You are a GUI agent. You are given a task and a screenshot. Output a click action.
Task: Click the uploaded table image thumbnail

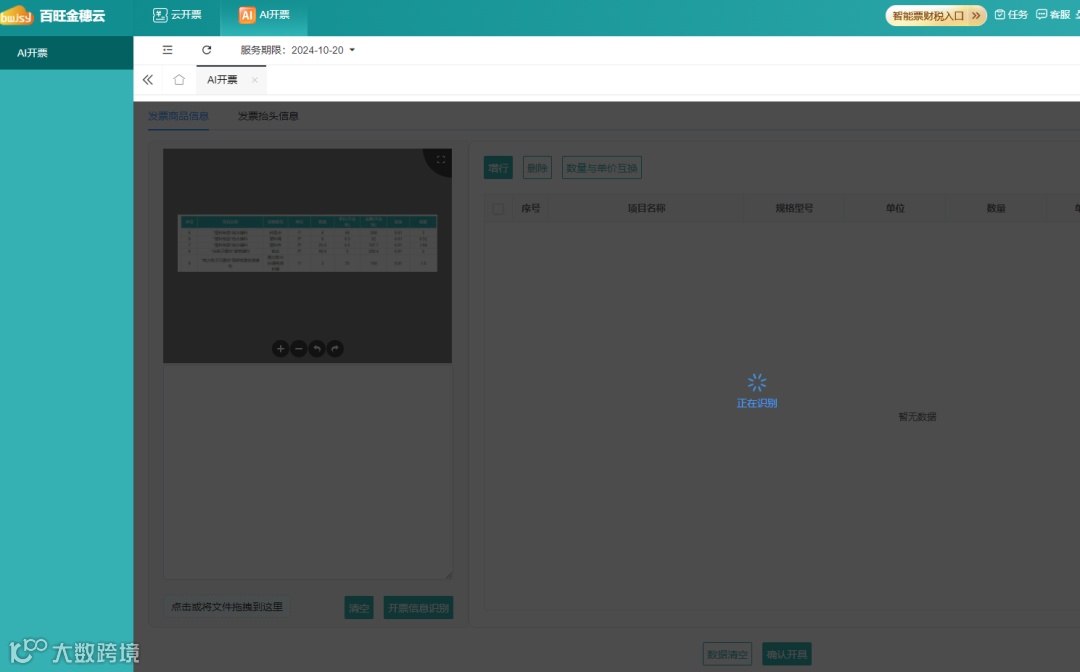click(x=307, y=242)
